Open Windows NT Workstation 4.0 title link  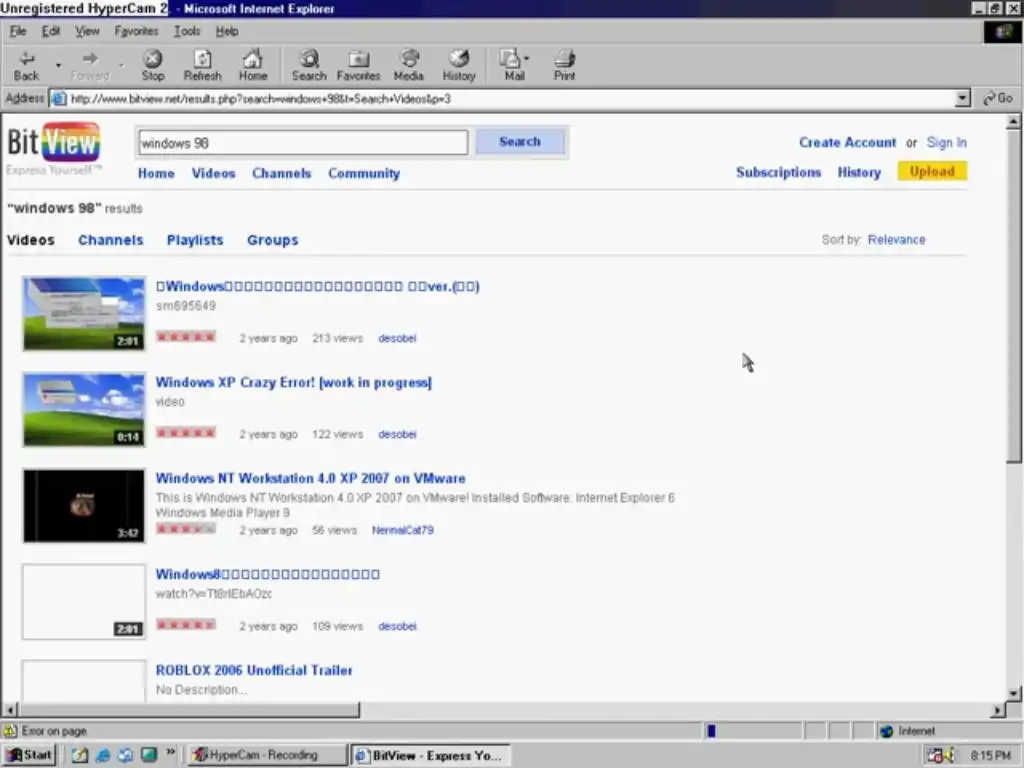[x=310, y=478]
